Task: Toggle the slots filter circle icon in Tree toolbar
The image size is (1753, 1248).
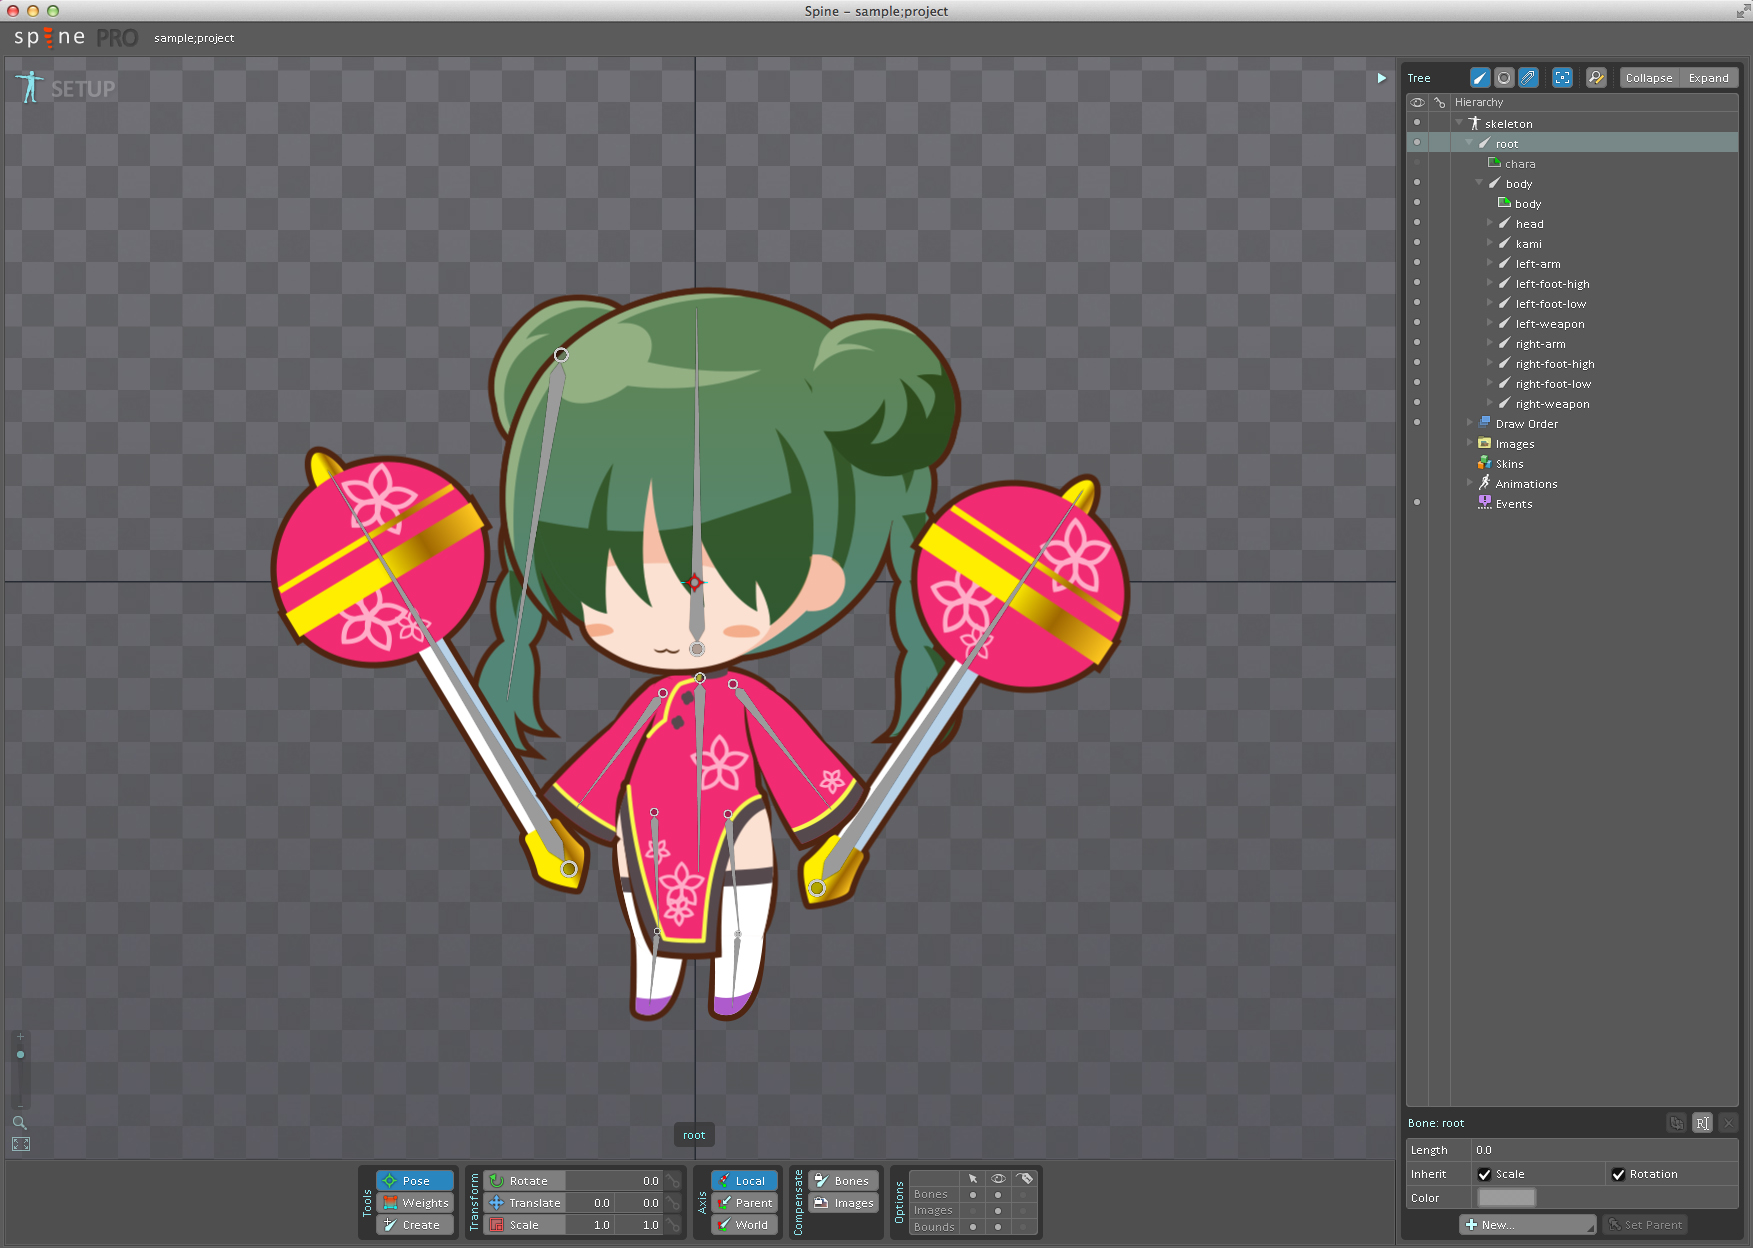Action: pos(1504,78)
